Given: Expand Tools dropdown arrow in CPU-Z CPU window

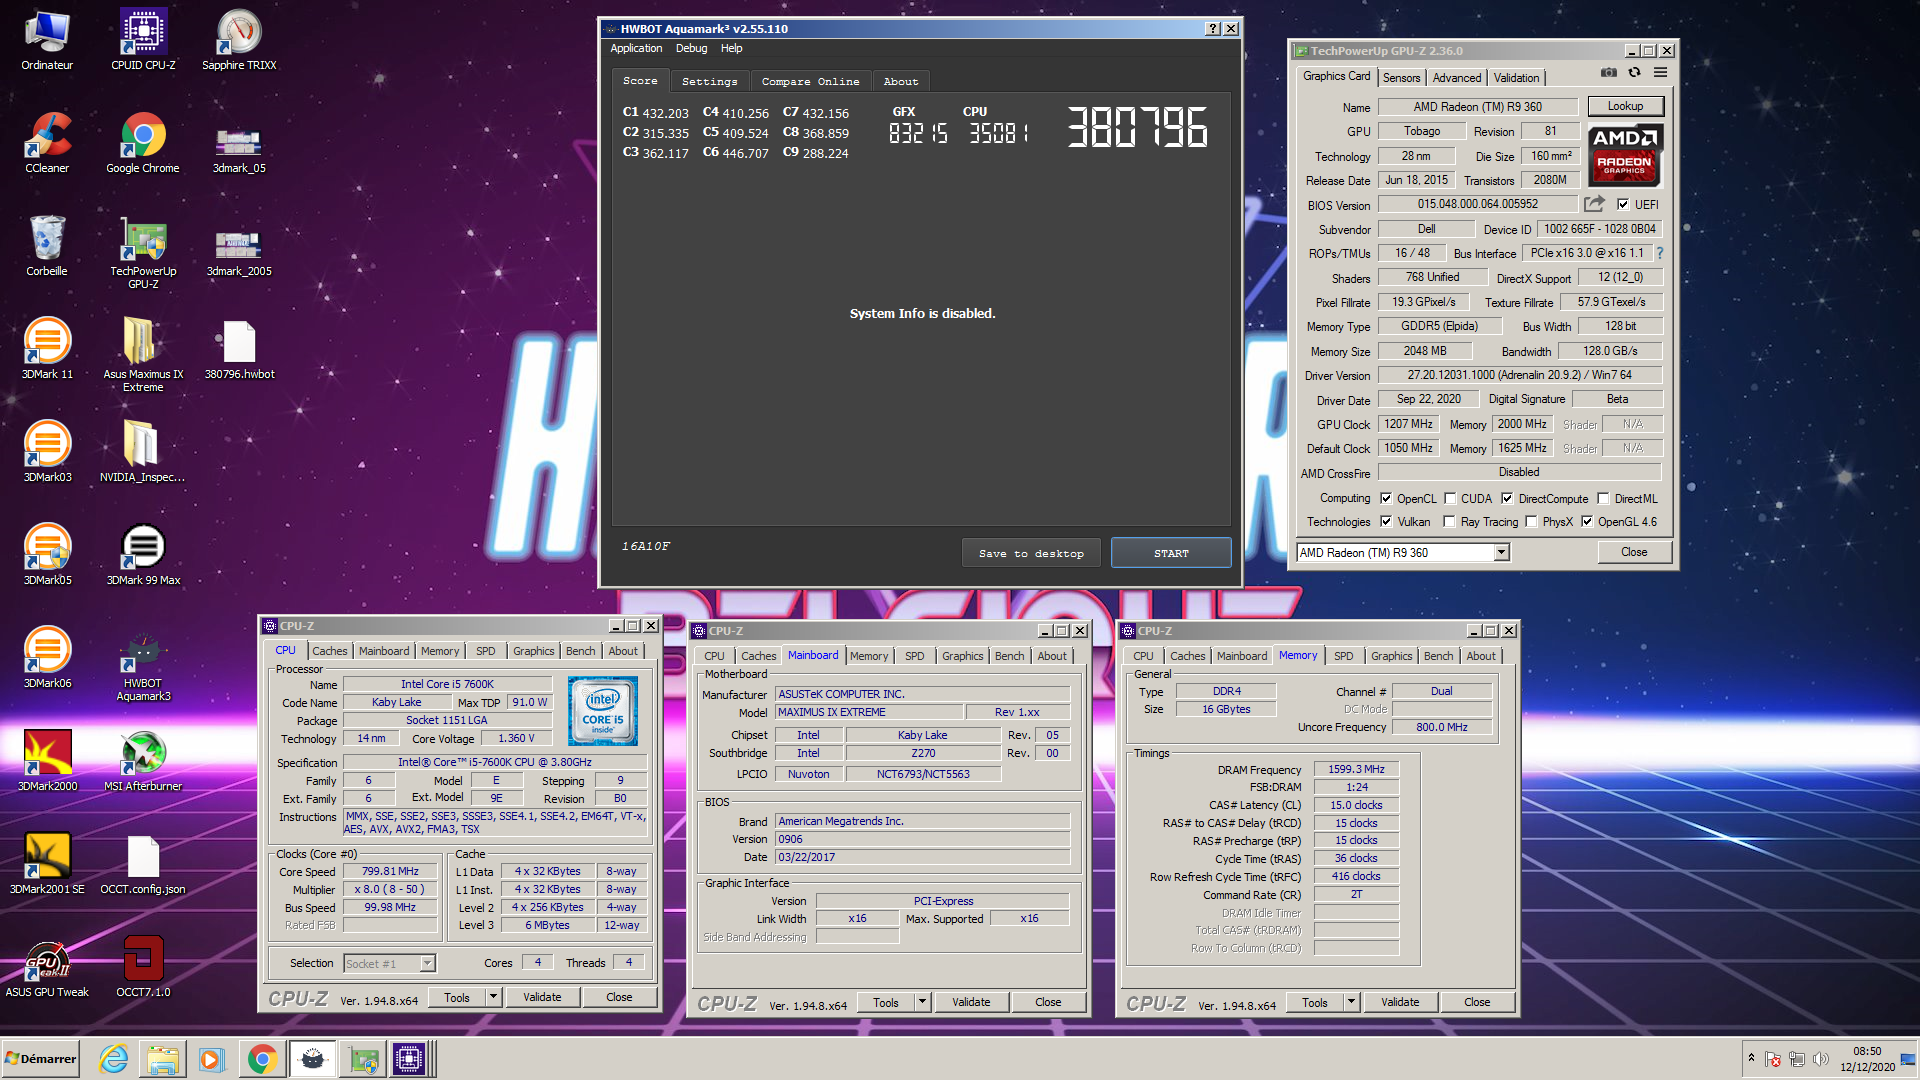Looking at the screenshot, I should pyautogui.click(x=493, y=997).
